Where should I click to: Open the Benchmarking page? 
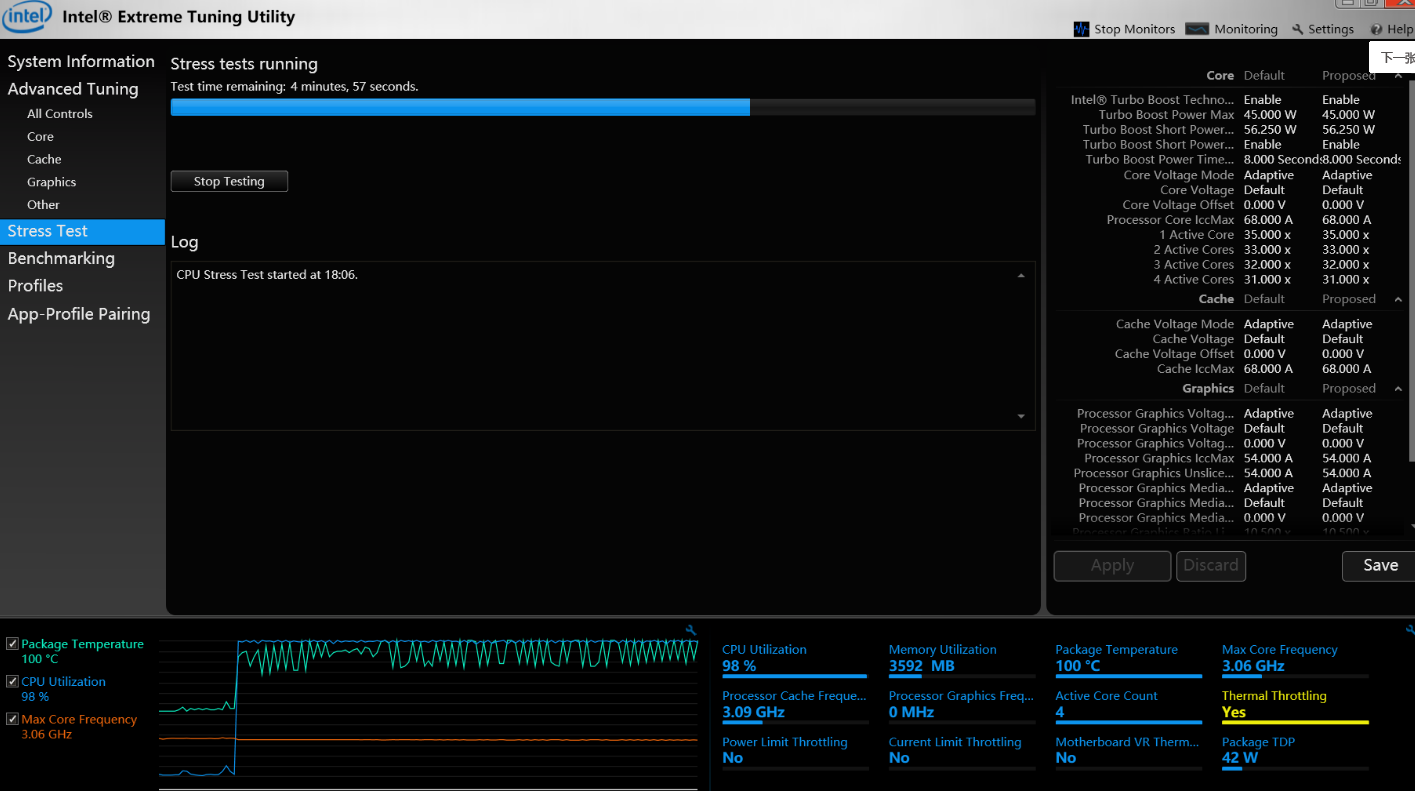coord(61,258)
